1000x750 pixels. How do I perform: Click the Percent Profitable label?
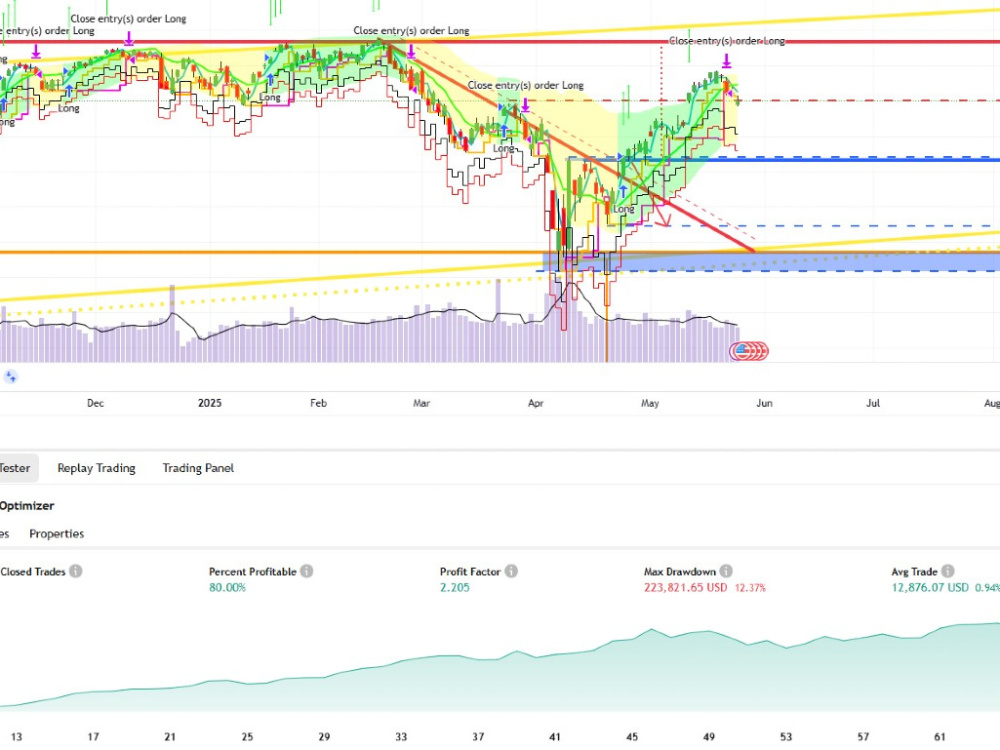(253, 571)
